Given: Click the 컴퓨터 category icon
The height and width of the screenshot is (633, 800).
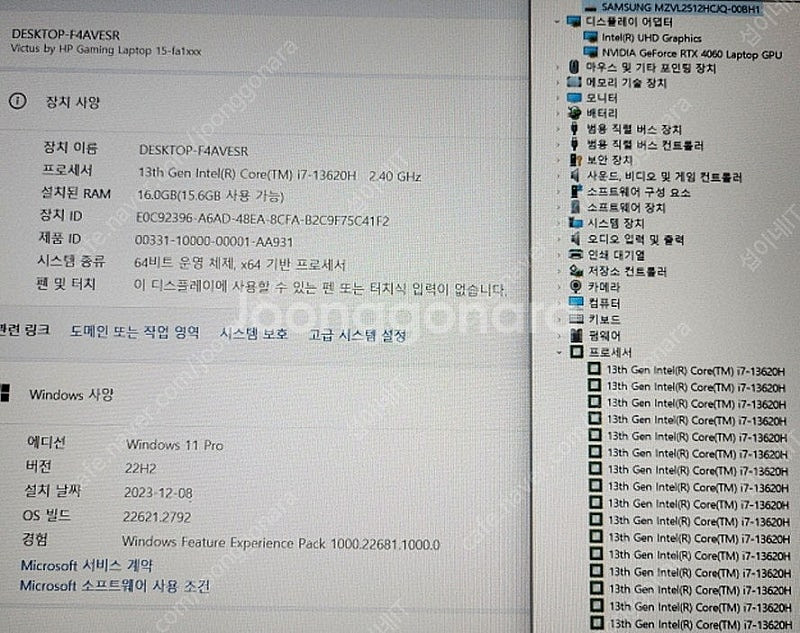Looking at the screenshot, I should 576,302.
